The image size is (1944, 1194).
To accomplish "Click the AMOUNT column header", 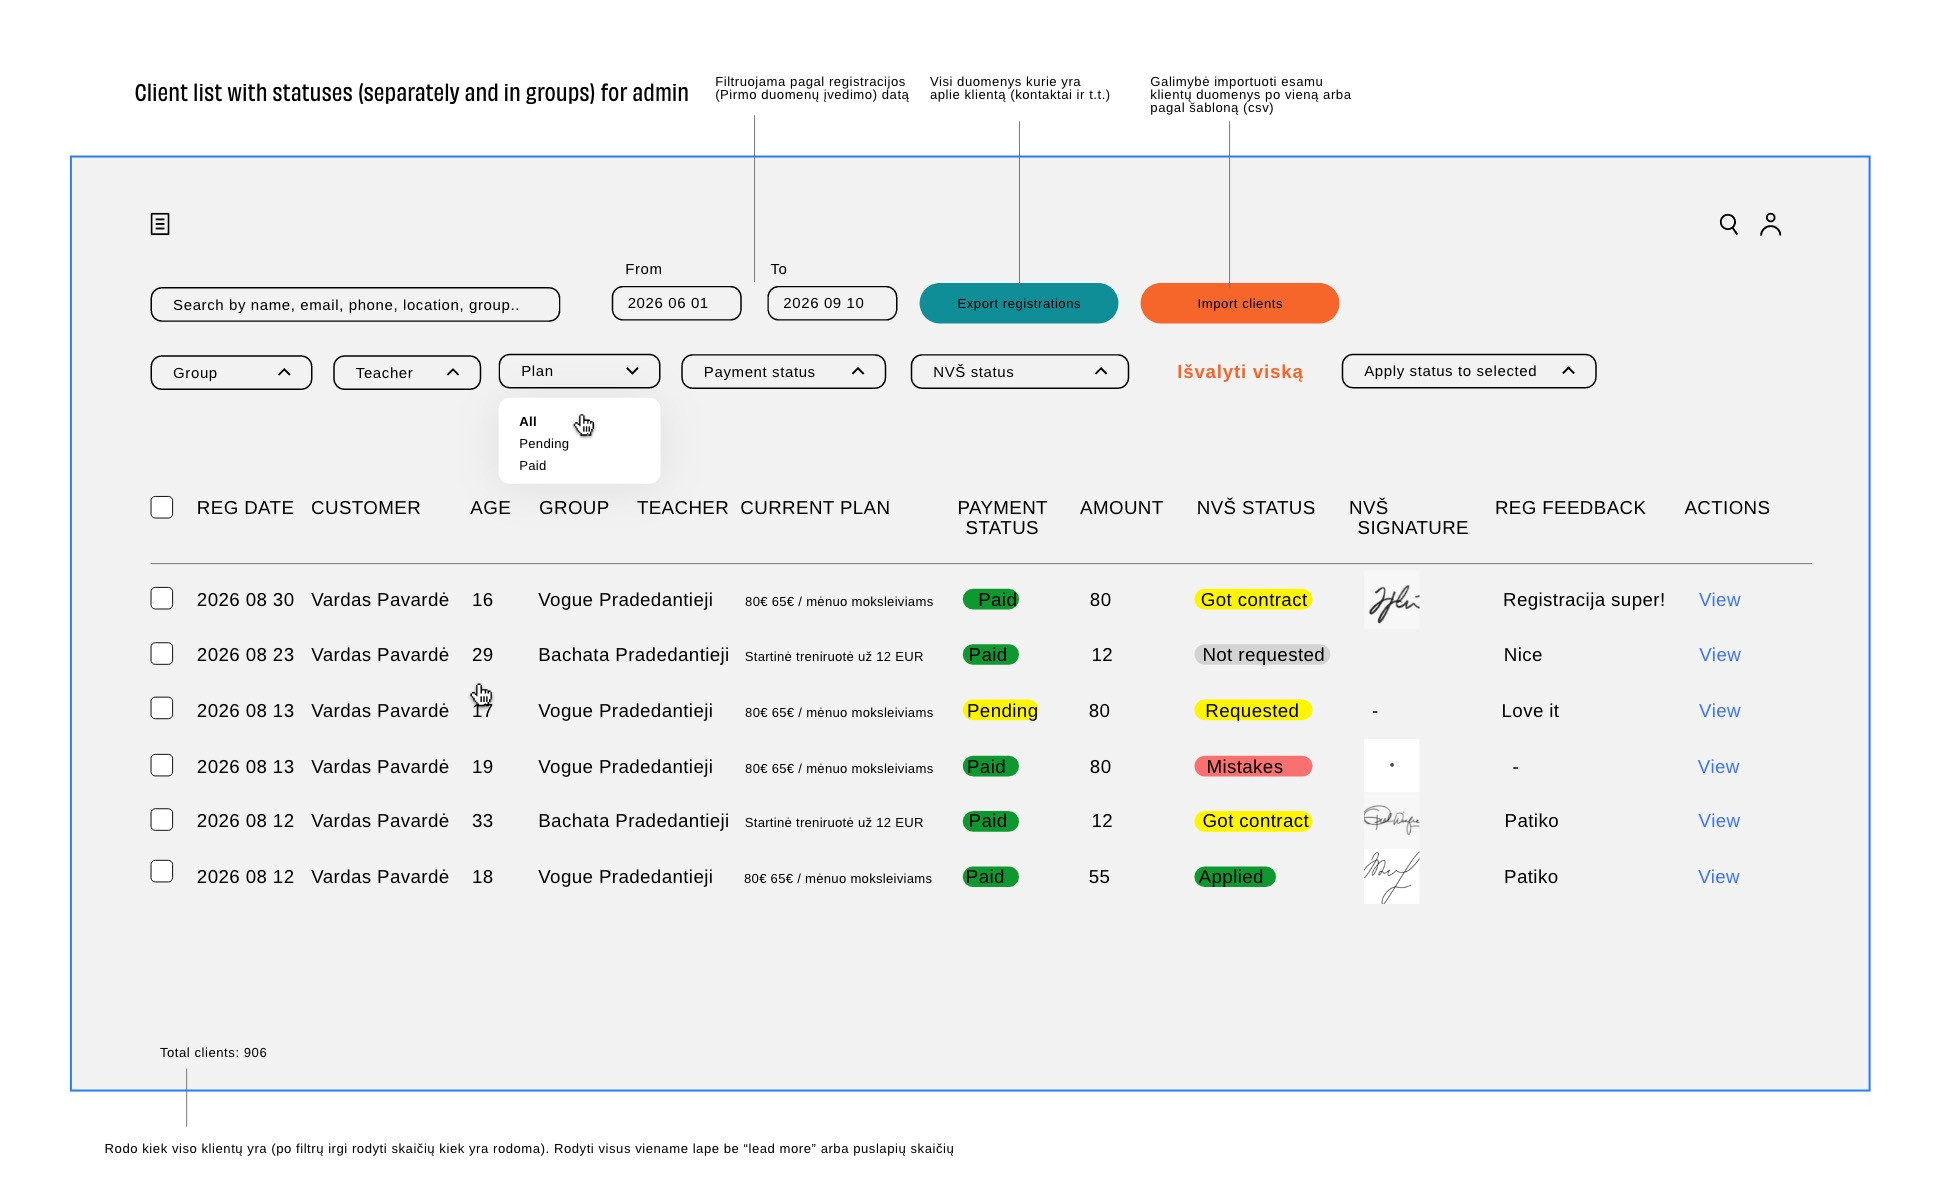I will [1121, 508].
